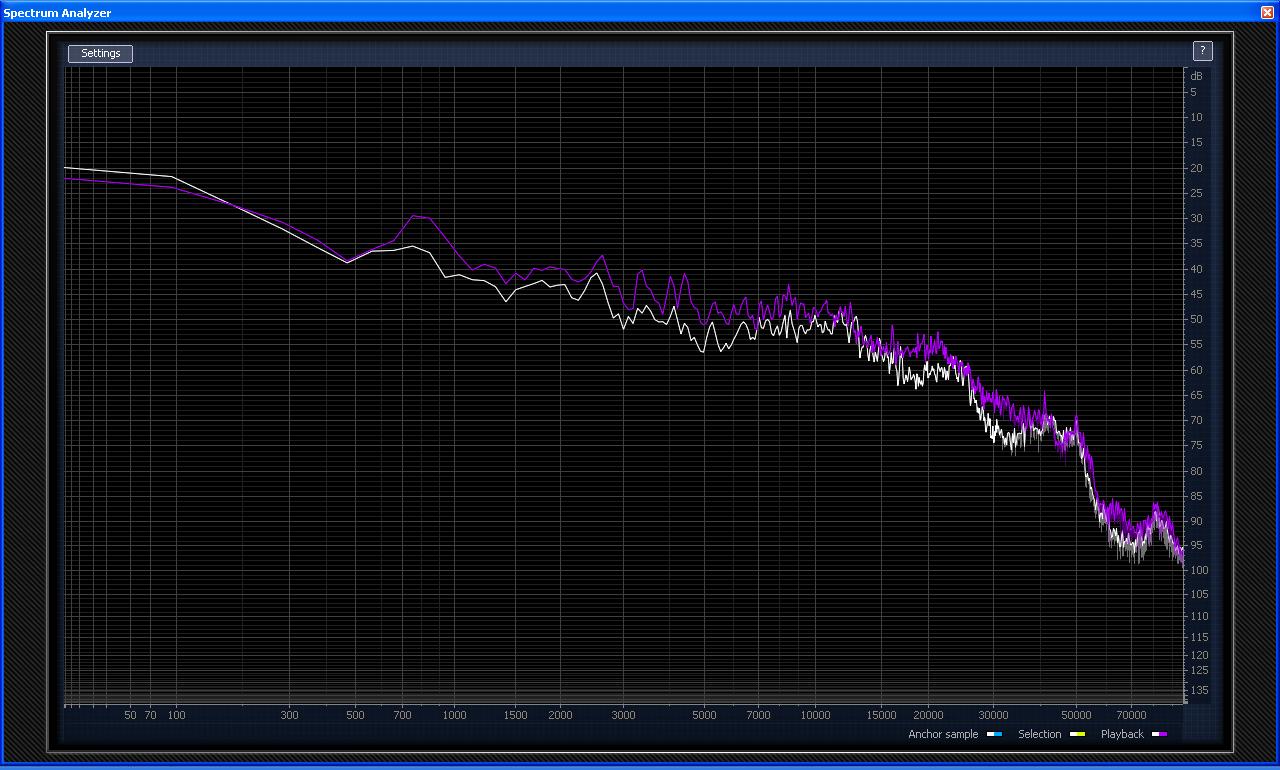Click the 5000 frequency axis label
1280x770 pixels.
point(704,715)
